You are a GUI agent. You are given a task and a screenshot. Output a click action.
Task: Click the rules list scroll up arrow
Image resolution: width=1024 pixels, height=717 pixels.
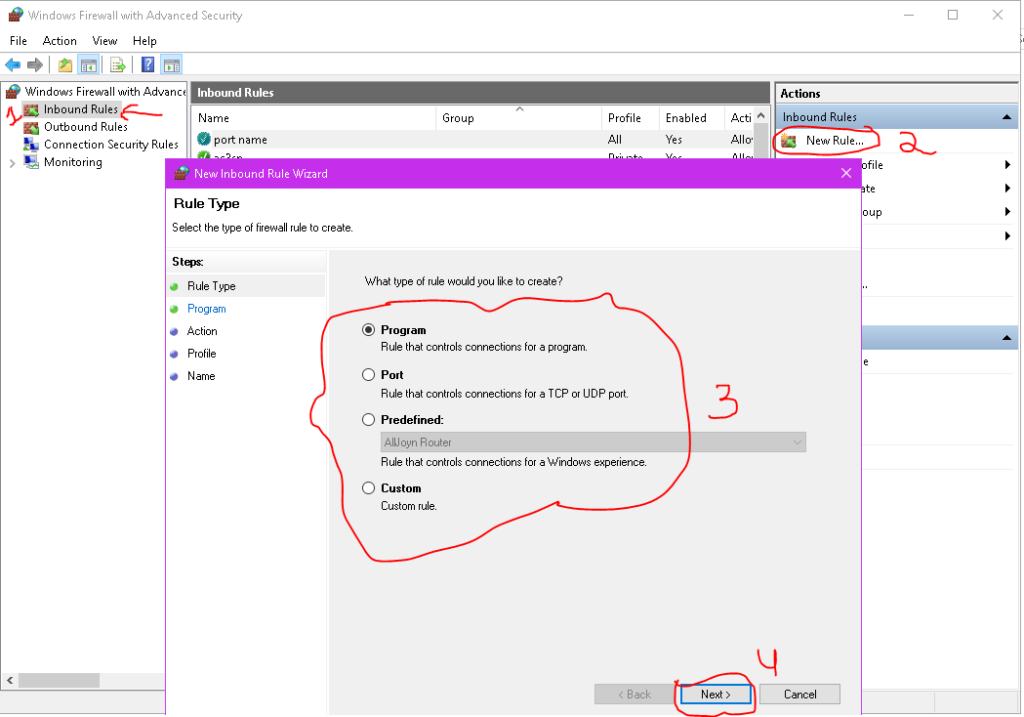[x=761, y=116]
